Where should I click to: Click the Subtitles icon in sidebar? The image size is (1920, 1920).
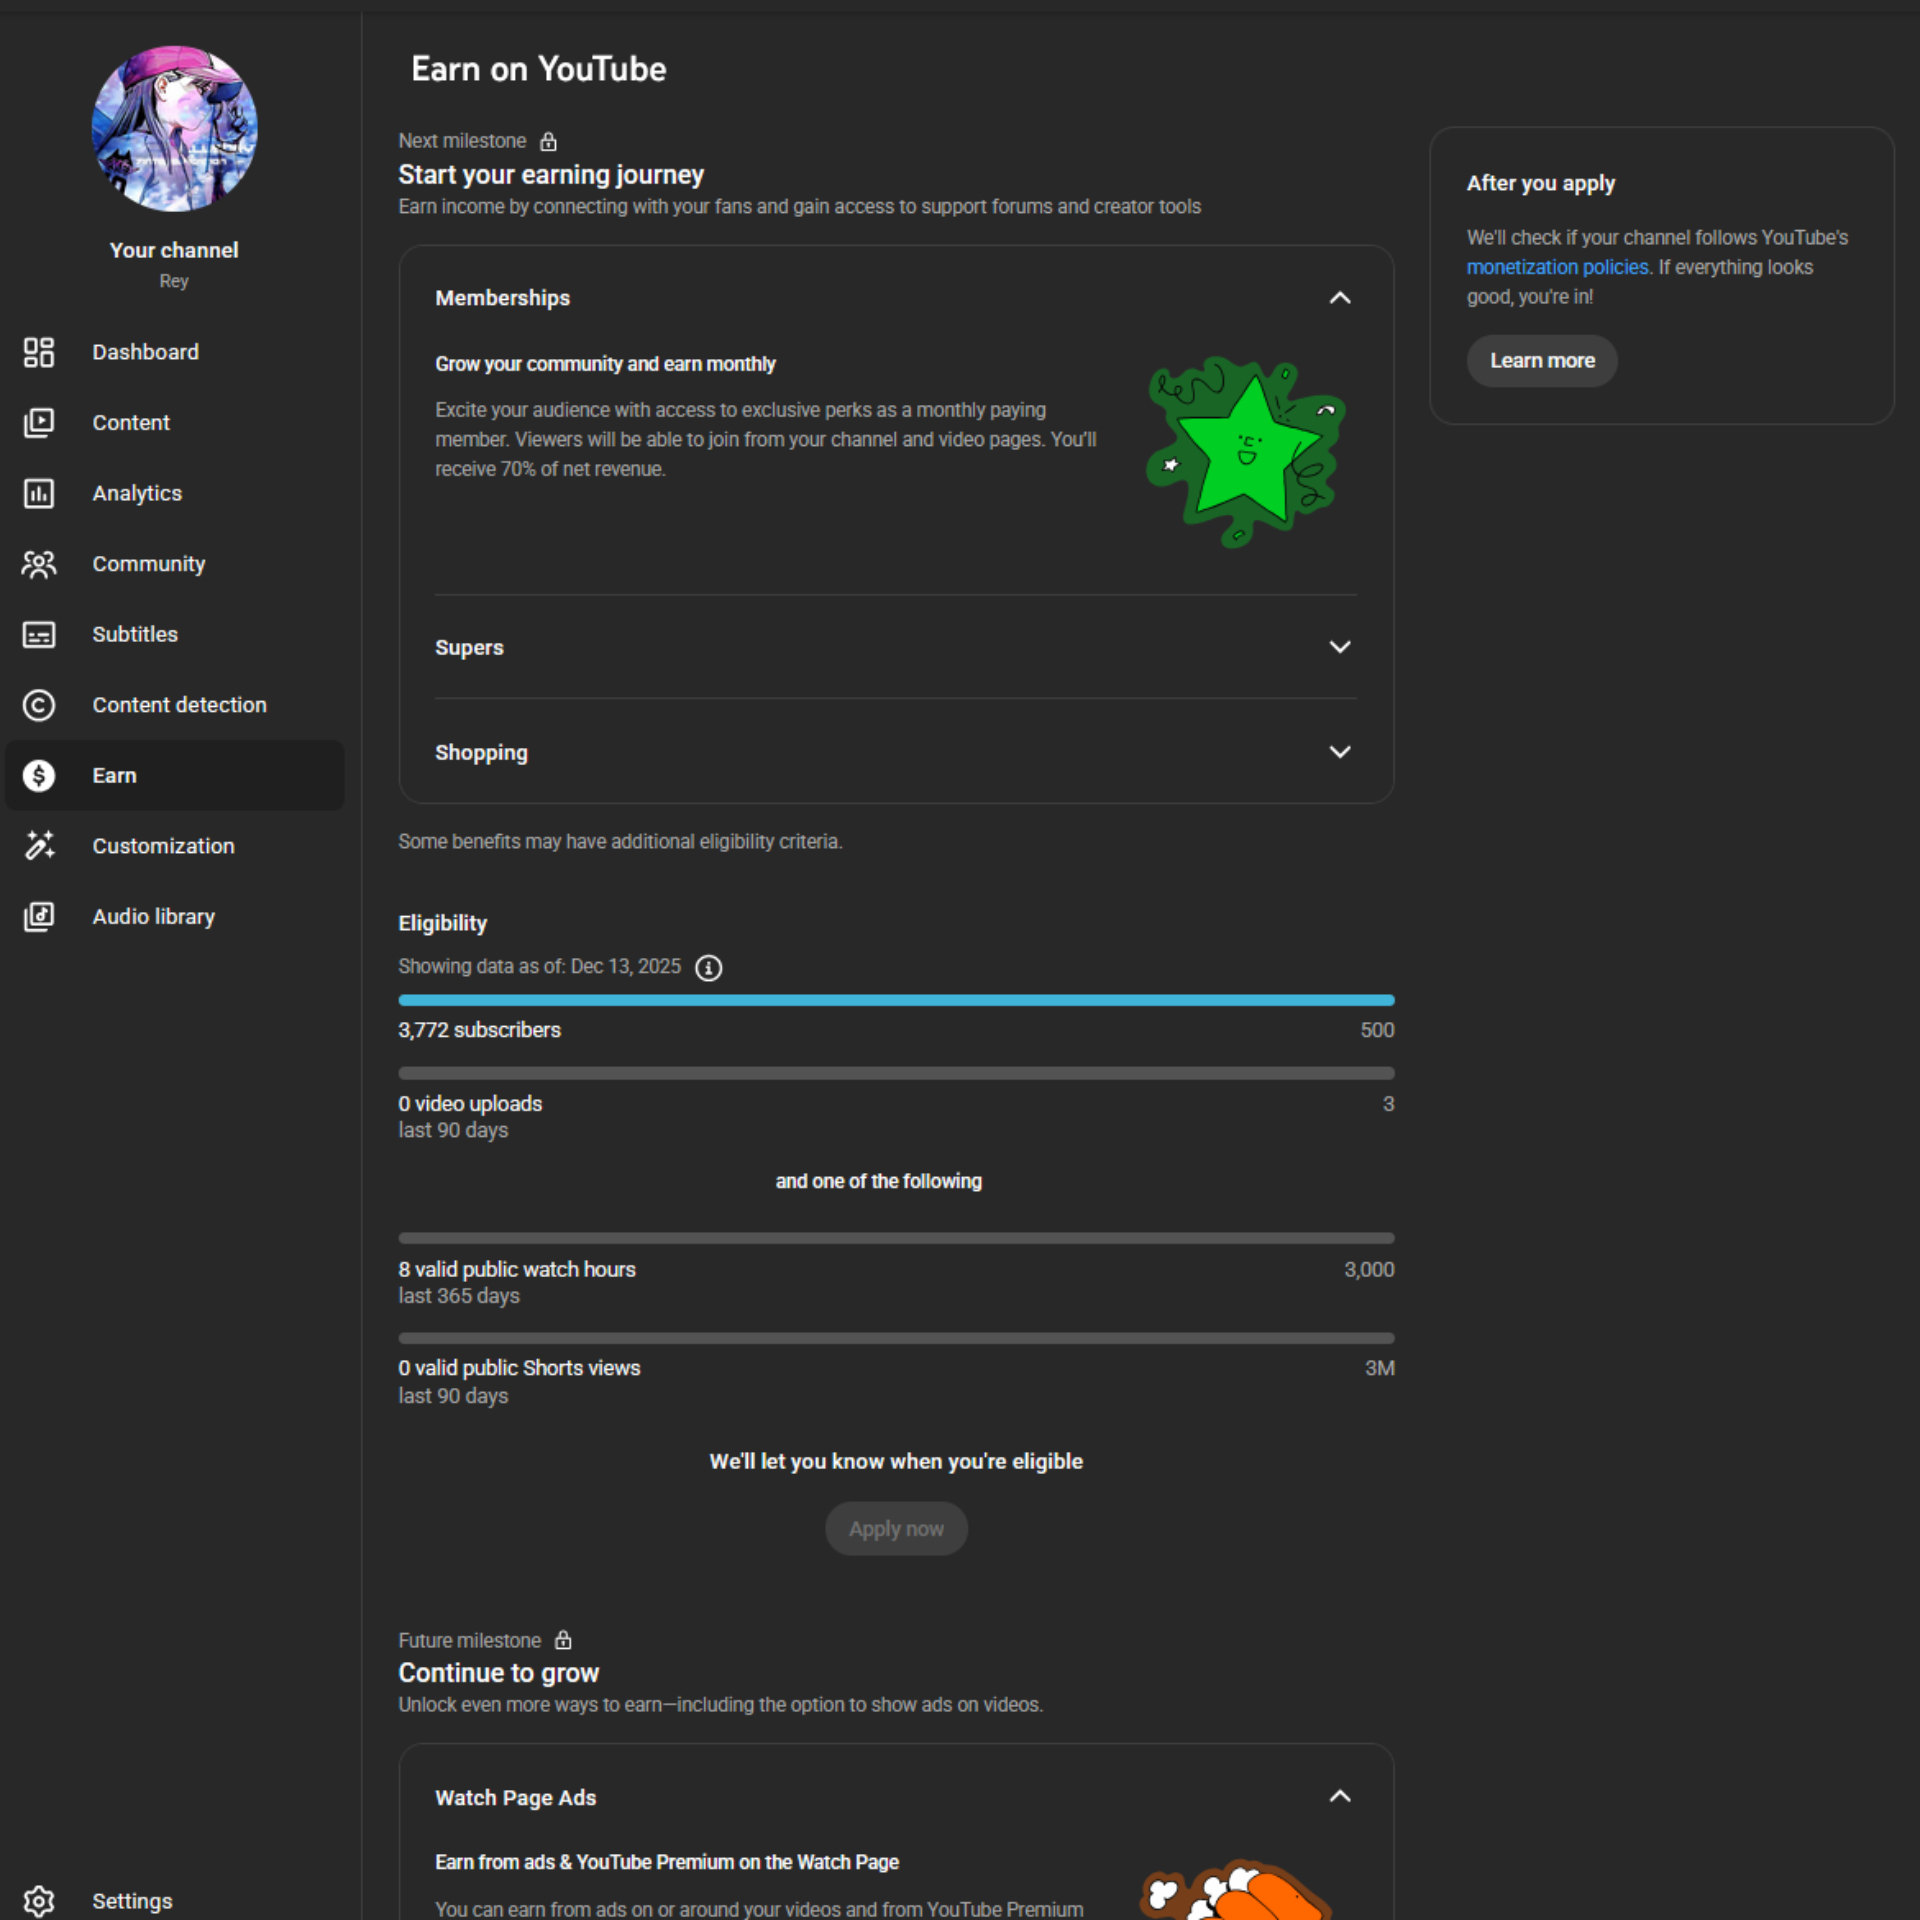tap(39, 635)
